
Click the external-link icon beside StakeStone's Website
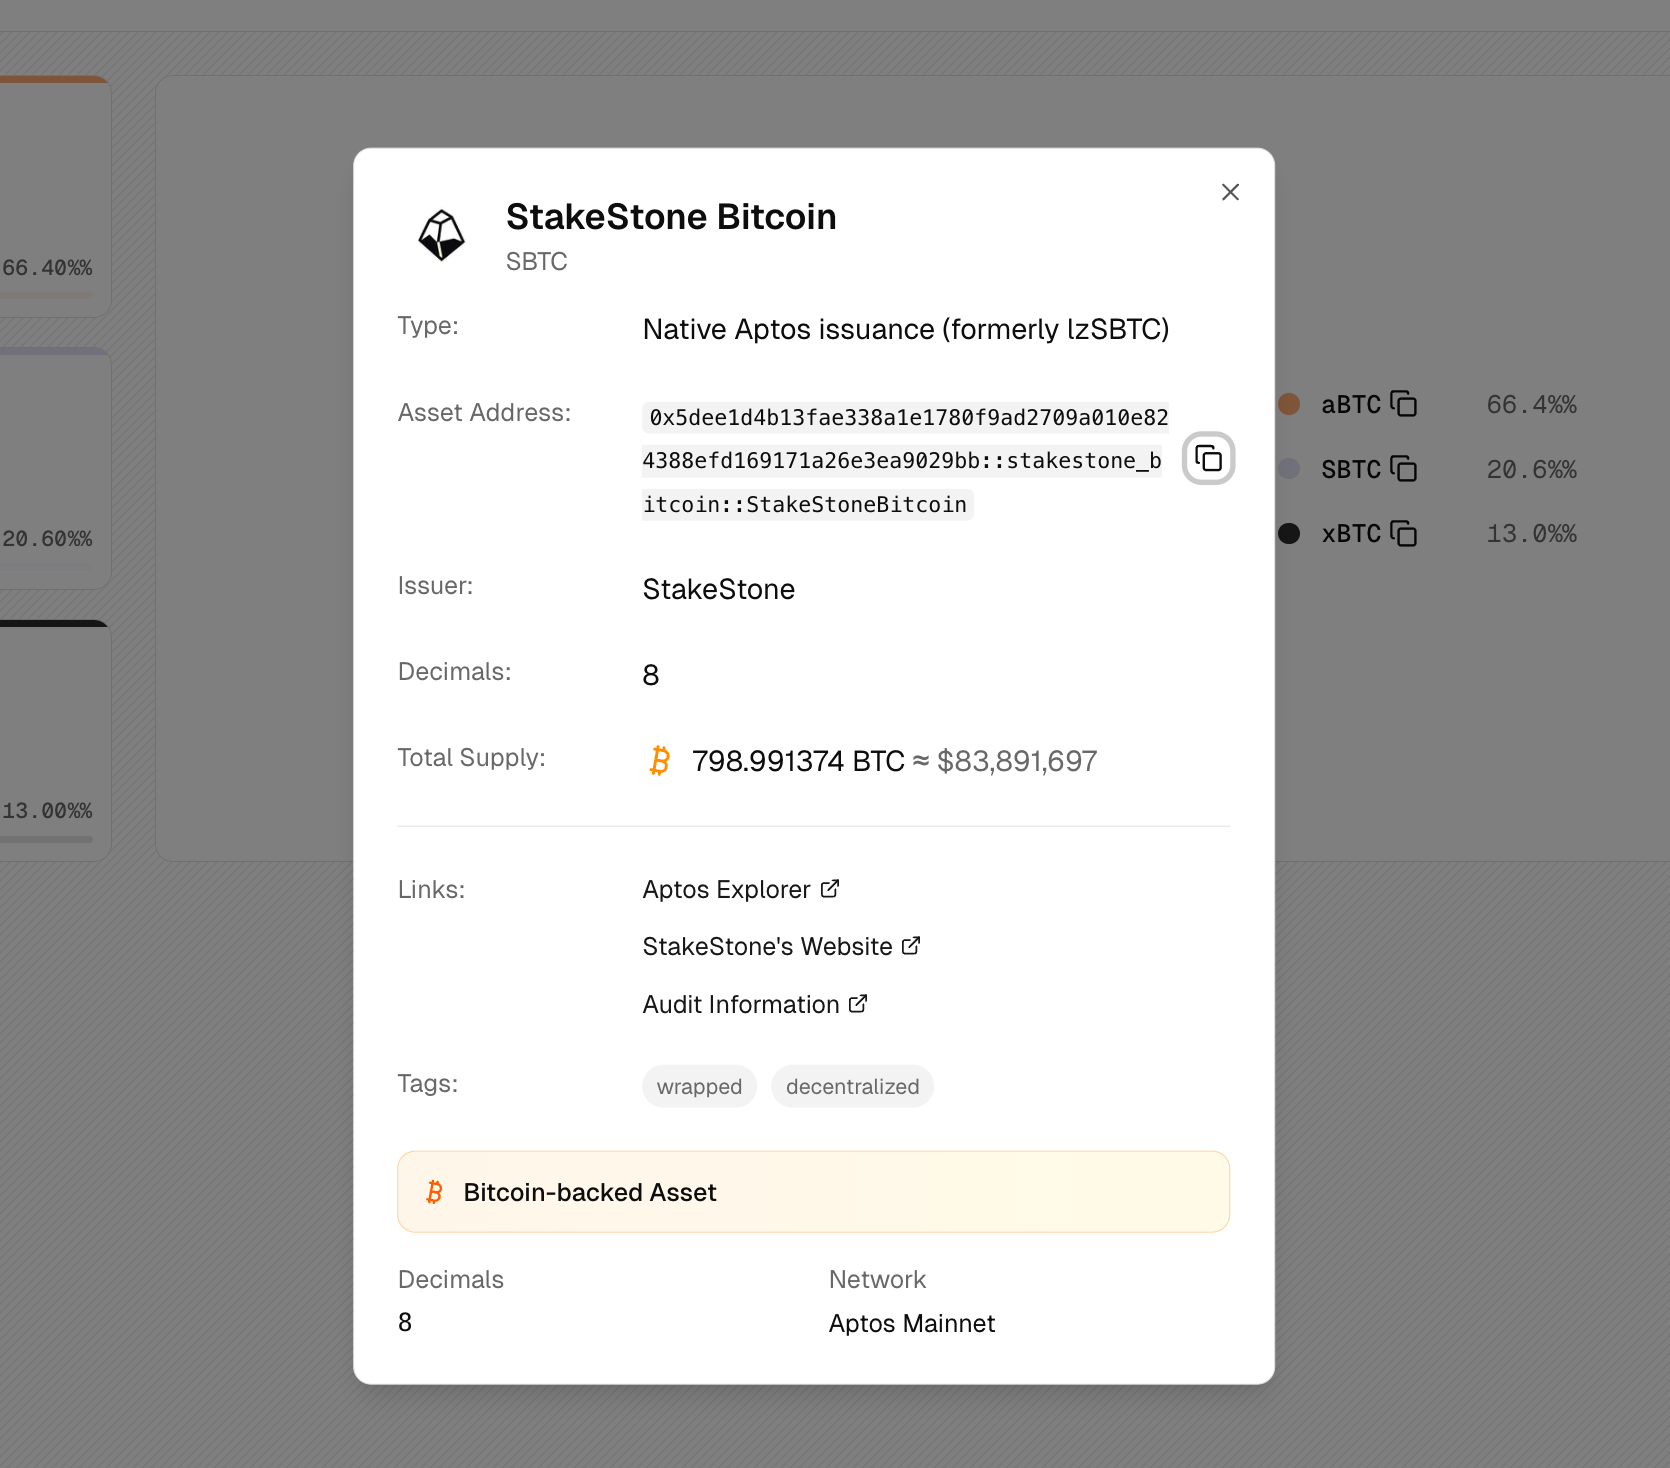[x=911, y=945]
